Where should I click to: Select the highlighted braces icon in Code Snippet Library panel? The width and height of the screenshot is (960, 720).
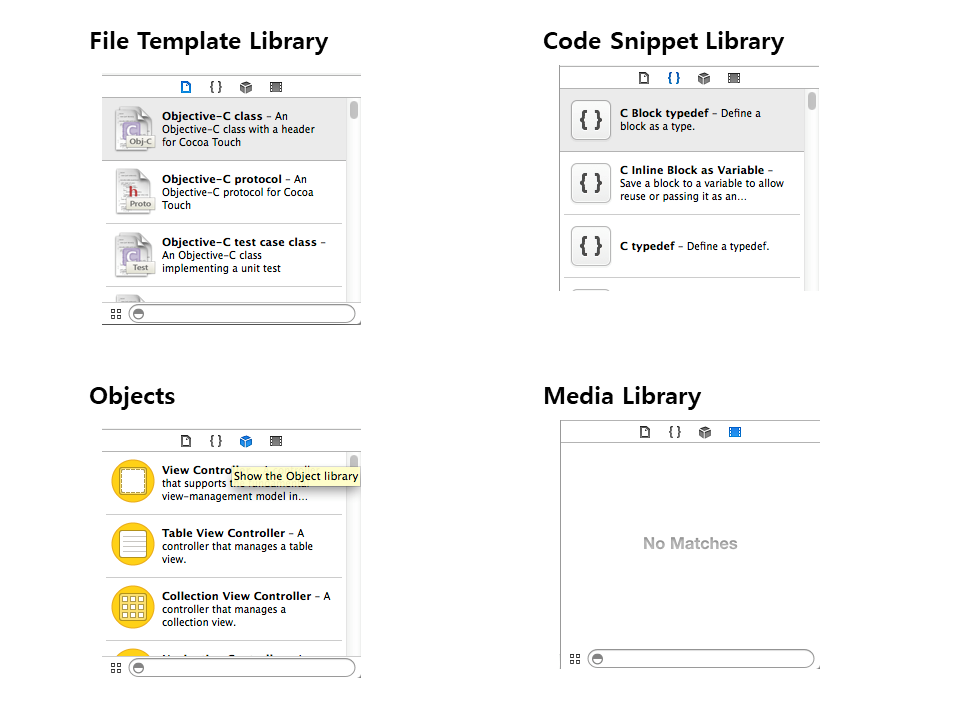674,78
